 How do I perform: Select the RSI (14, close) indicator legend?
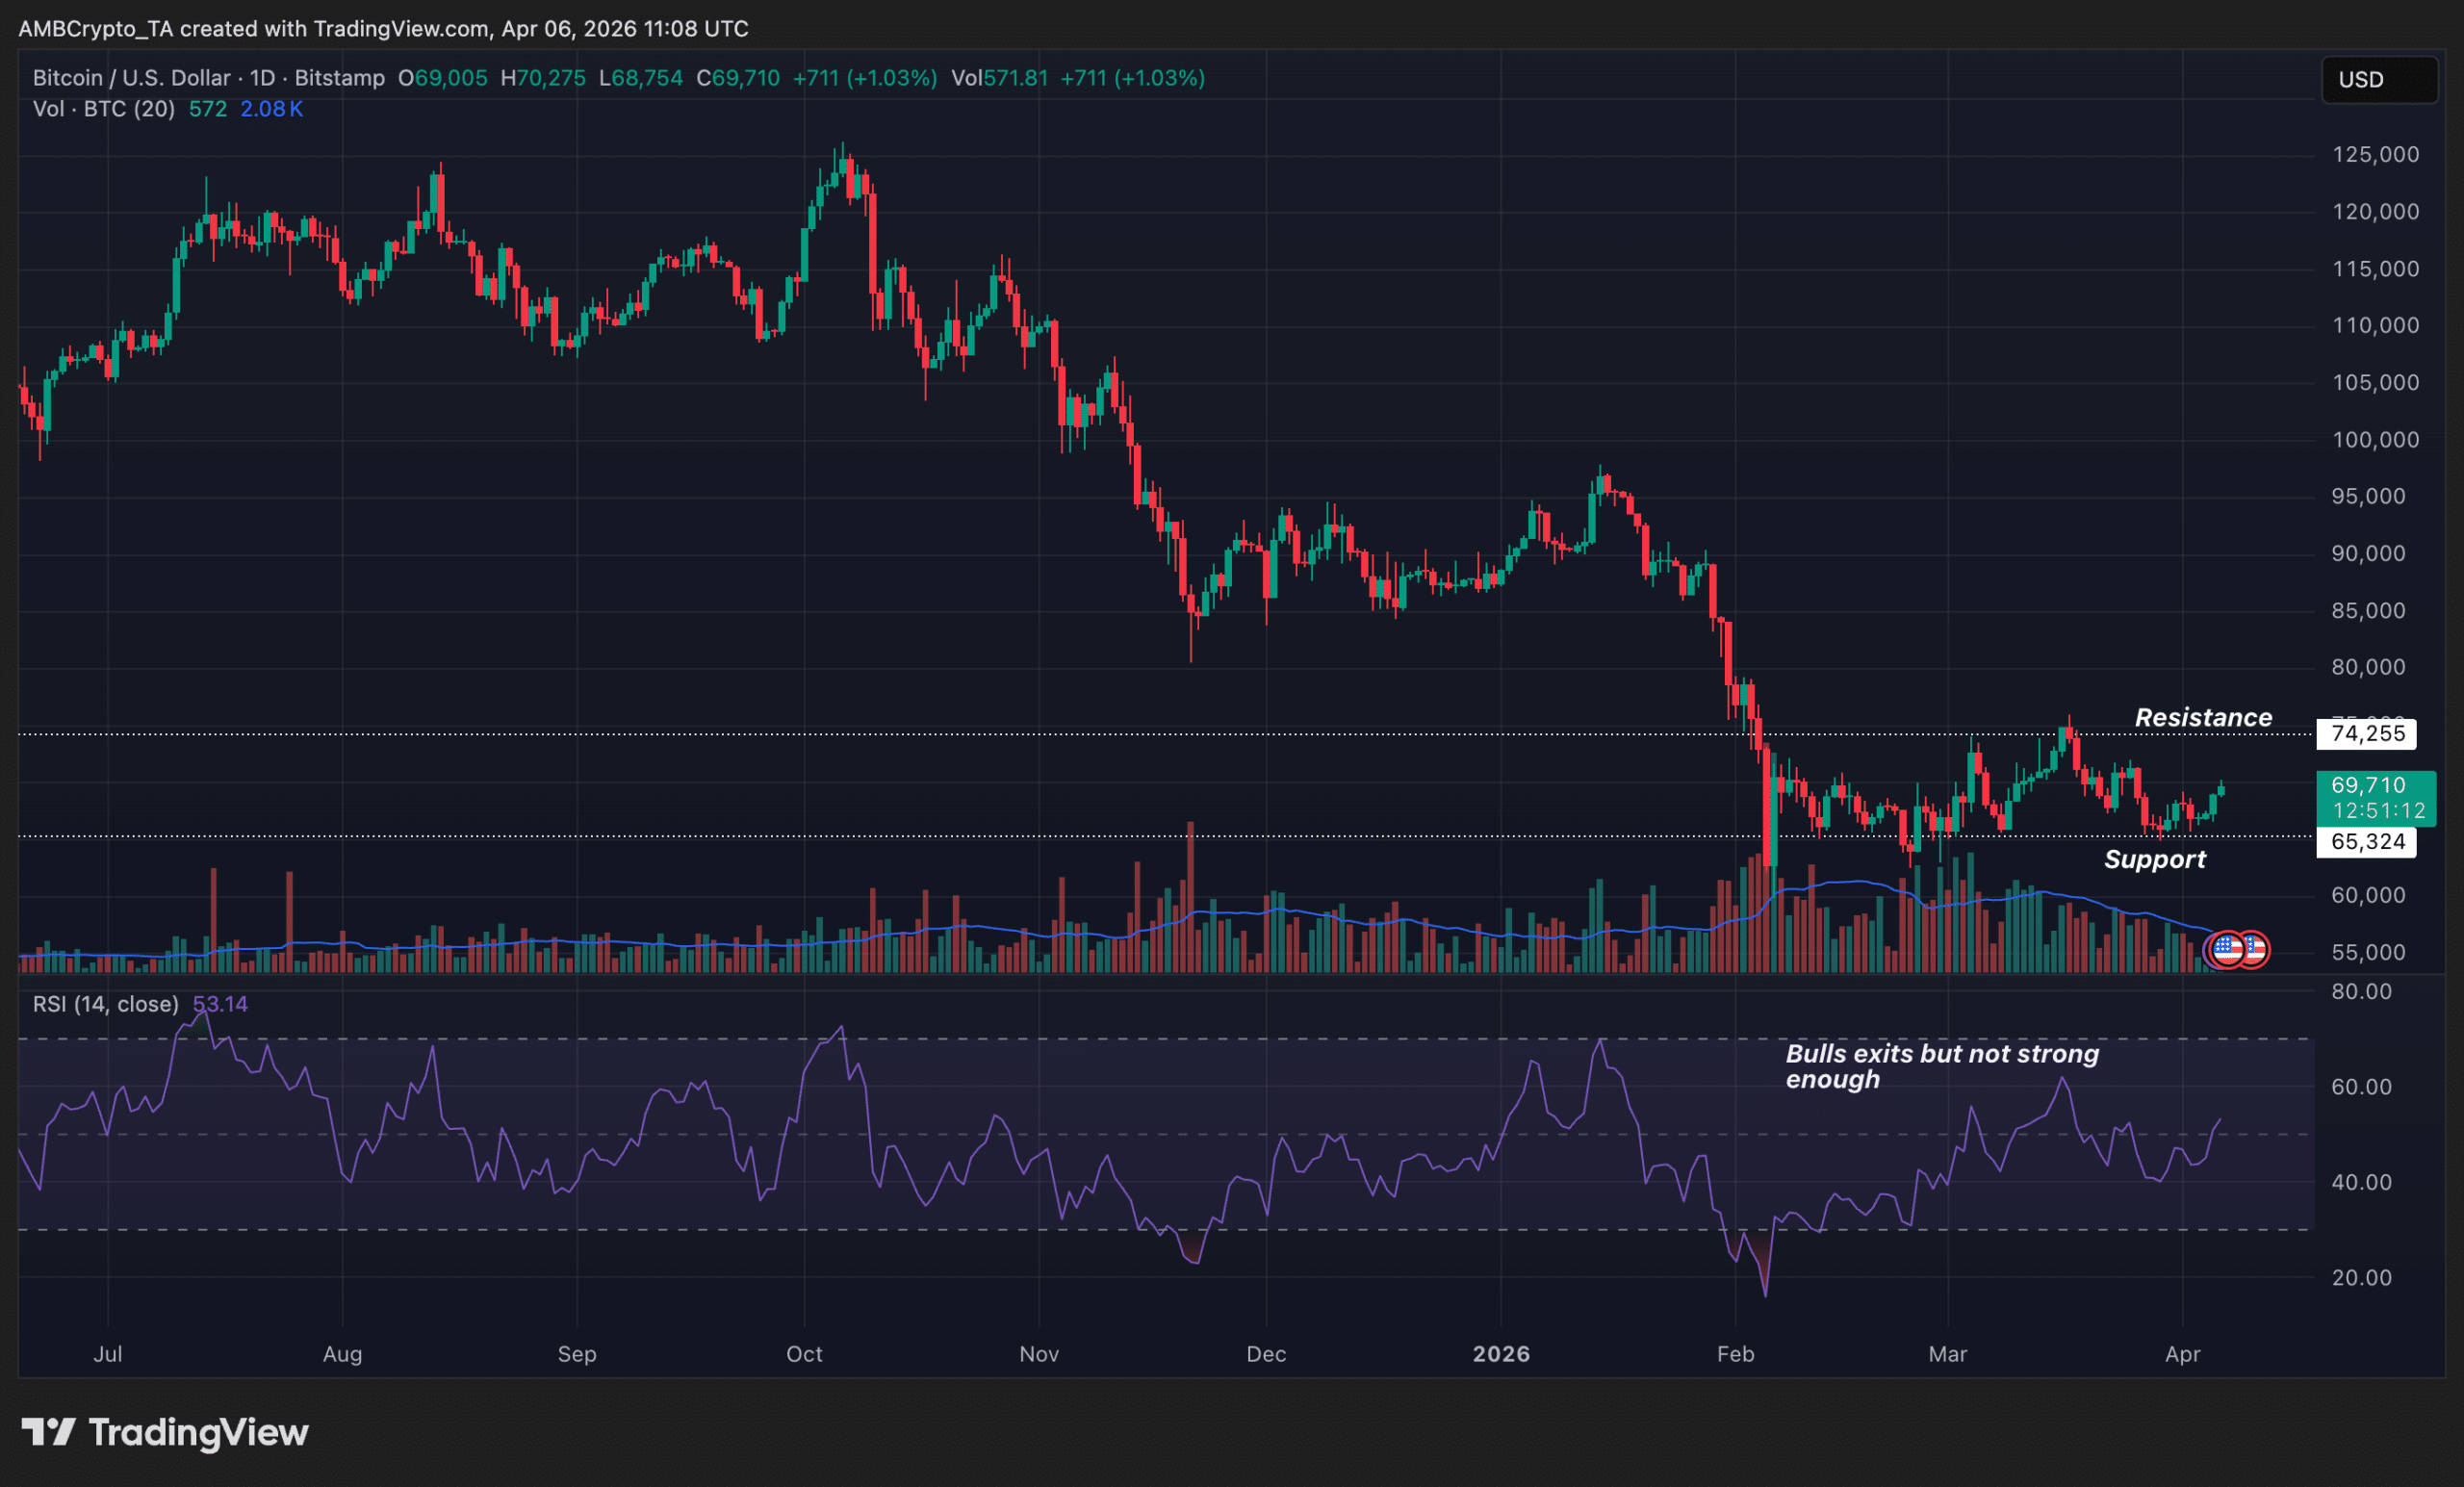105,1003
